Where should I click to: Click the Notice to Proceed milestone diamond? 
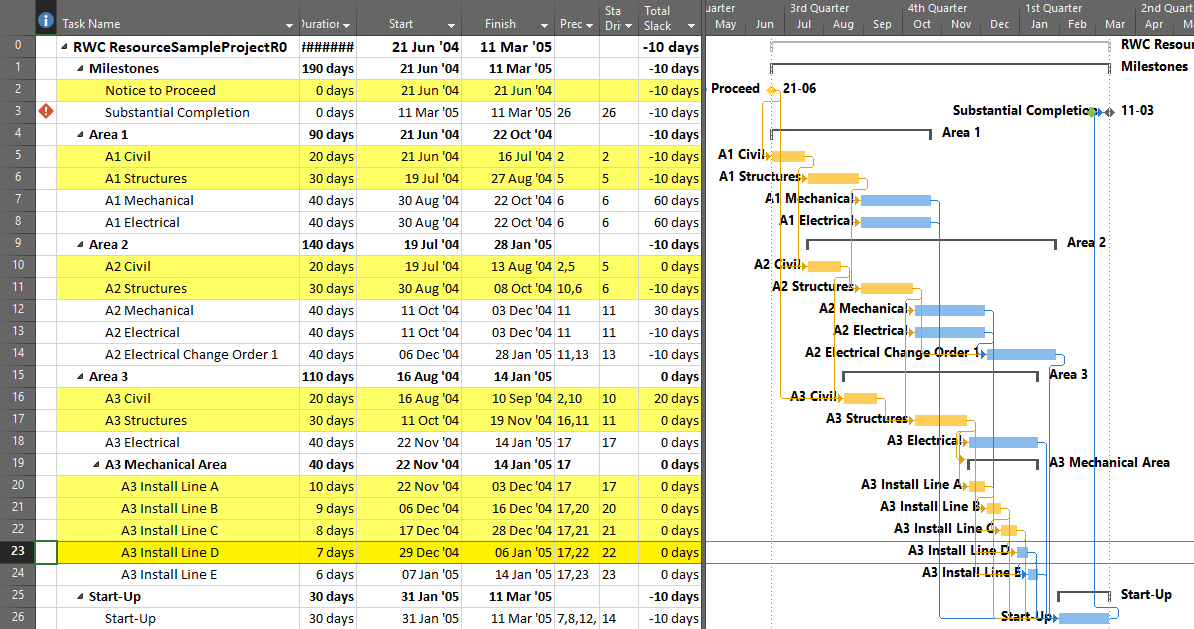tap(771, 90)
